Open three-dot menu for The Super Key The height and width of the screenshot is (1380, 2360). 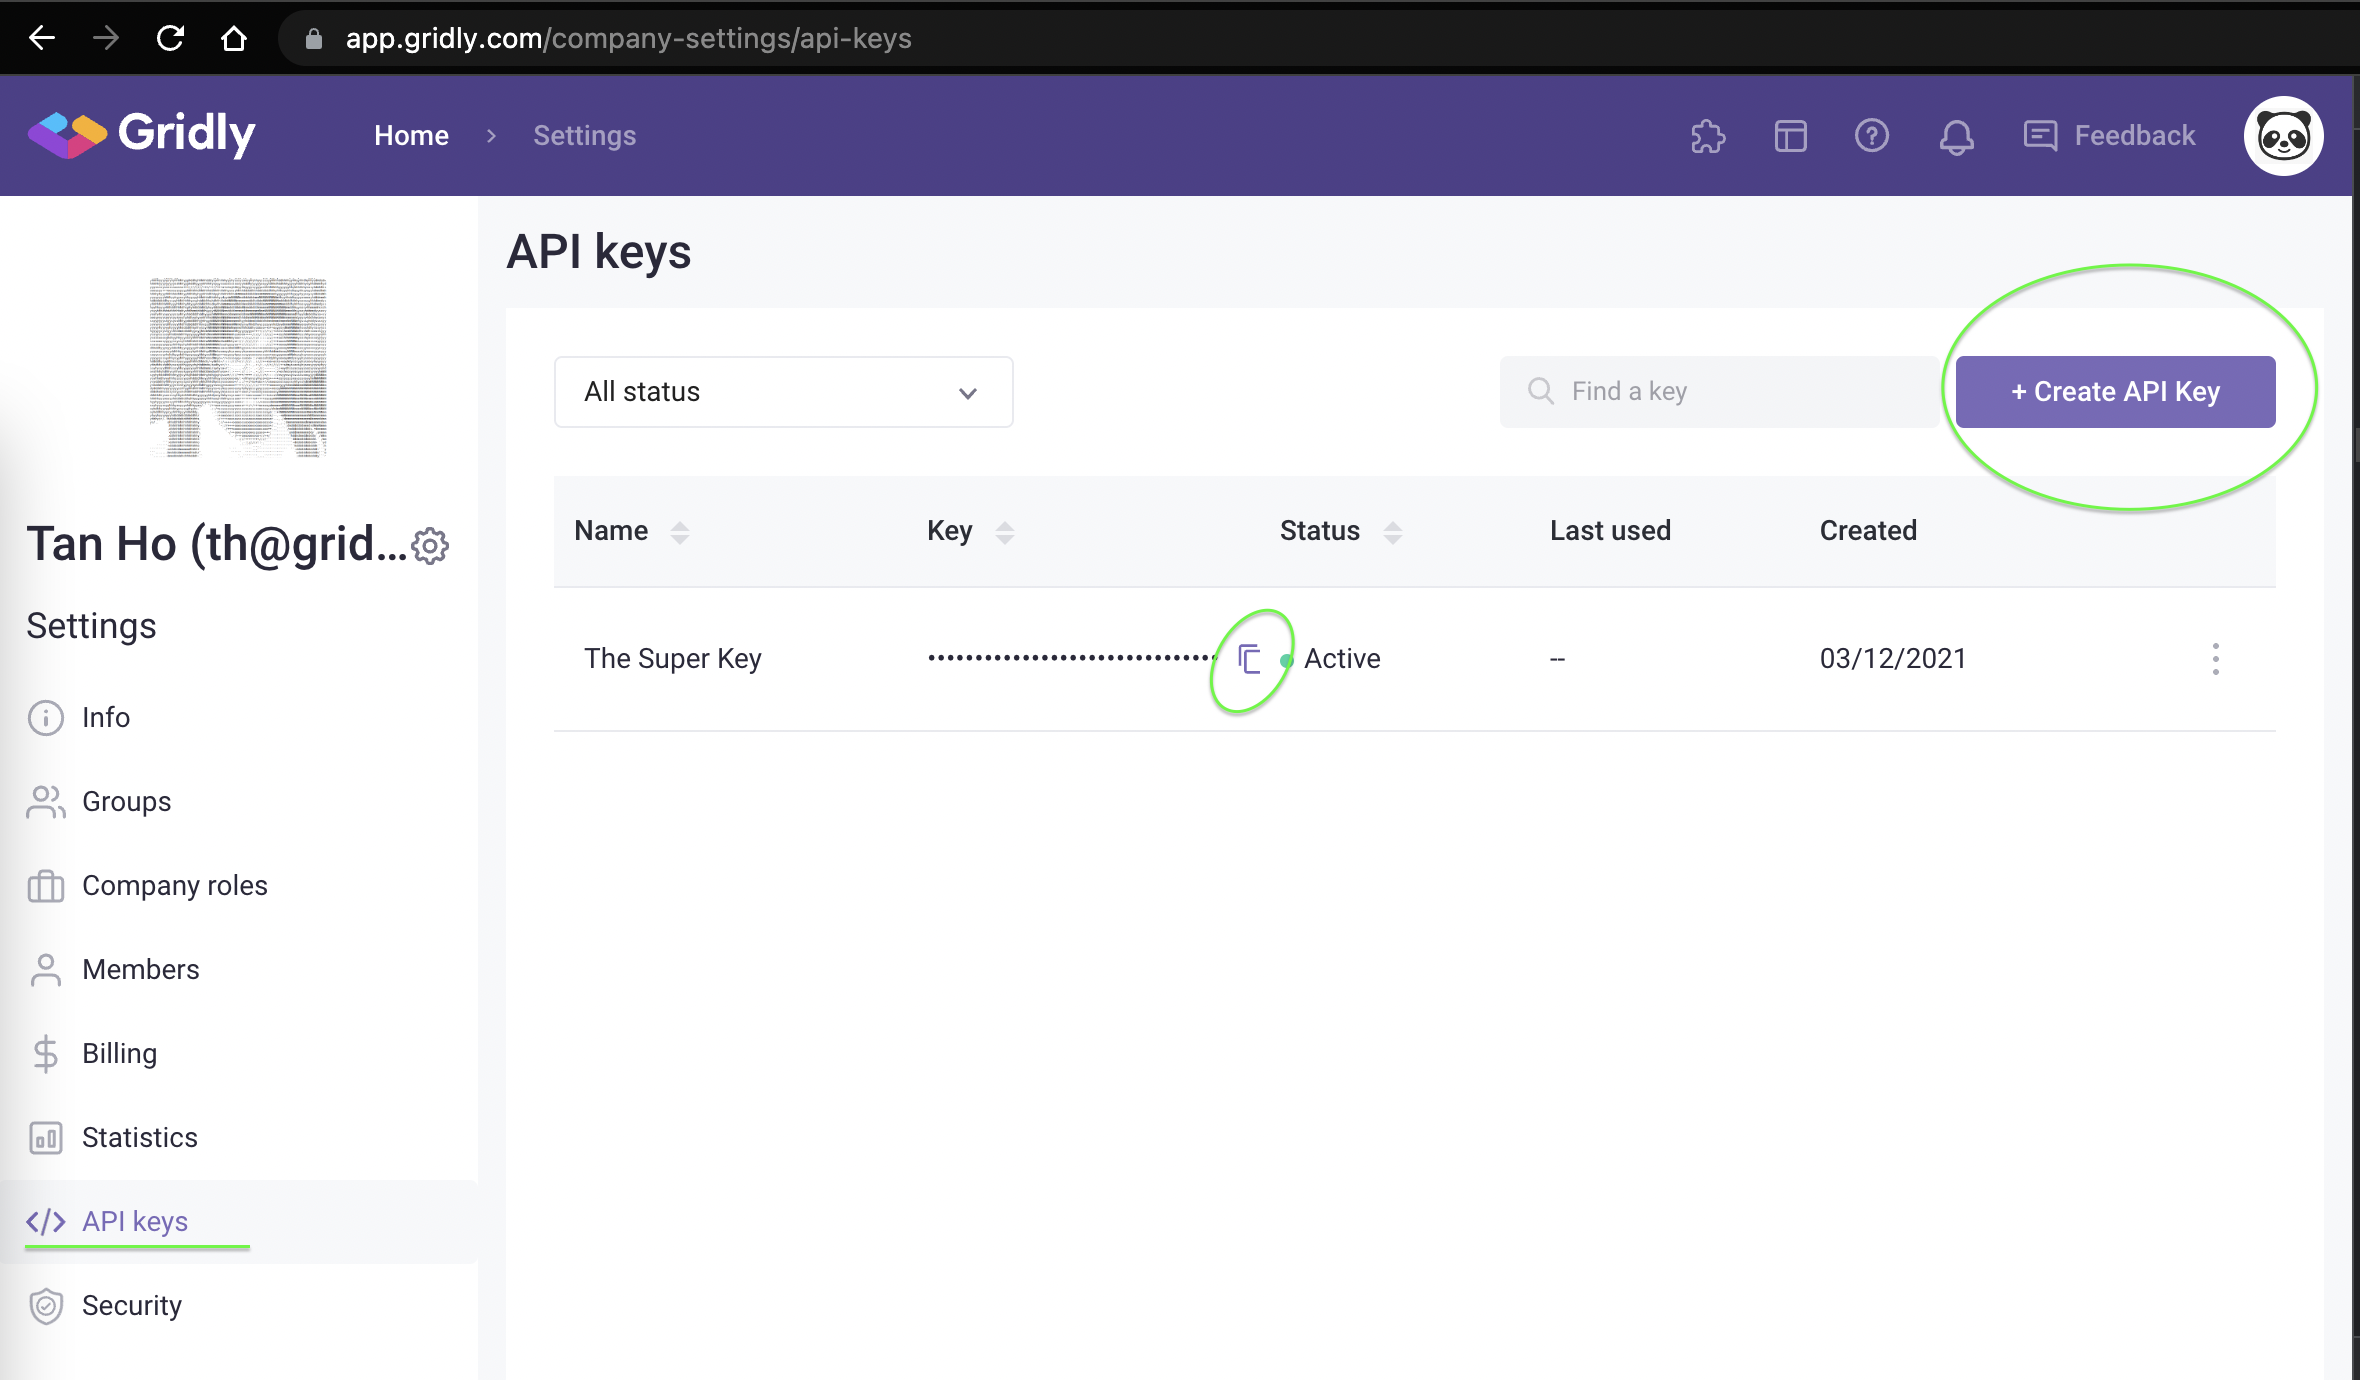tap(2215, 659)
